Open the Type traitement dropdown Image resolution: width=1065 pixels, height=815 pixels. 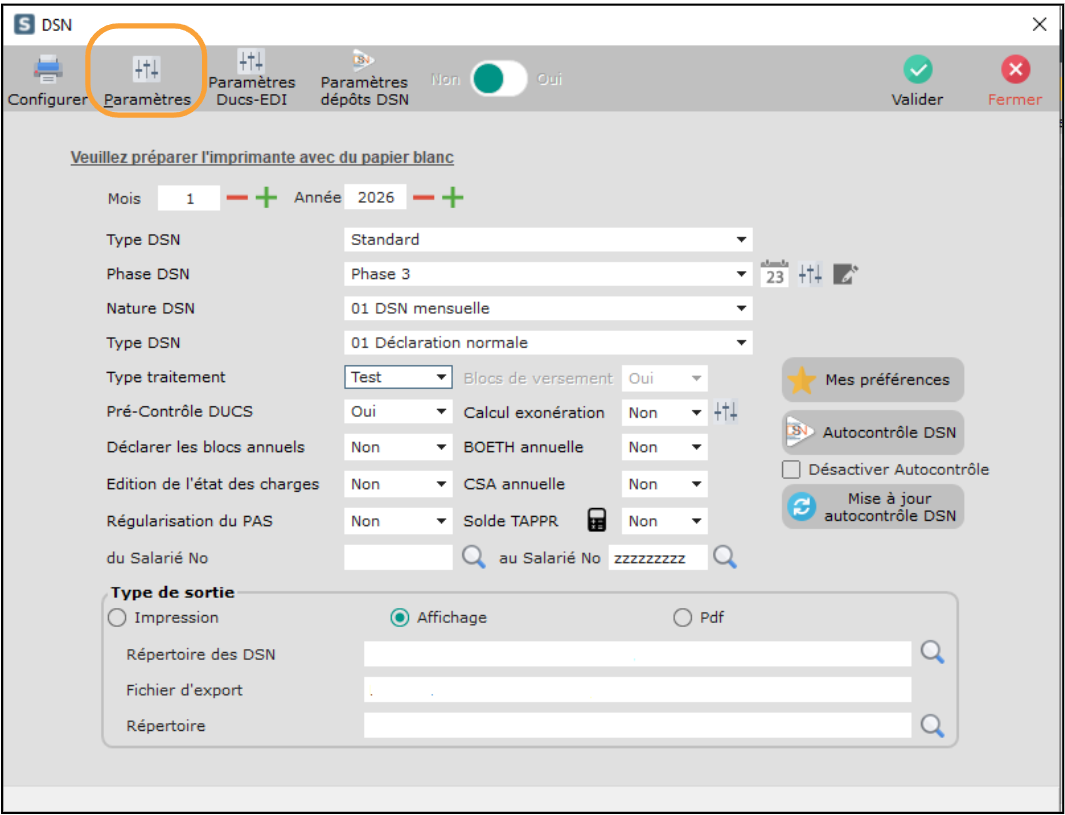442,378
